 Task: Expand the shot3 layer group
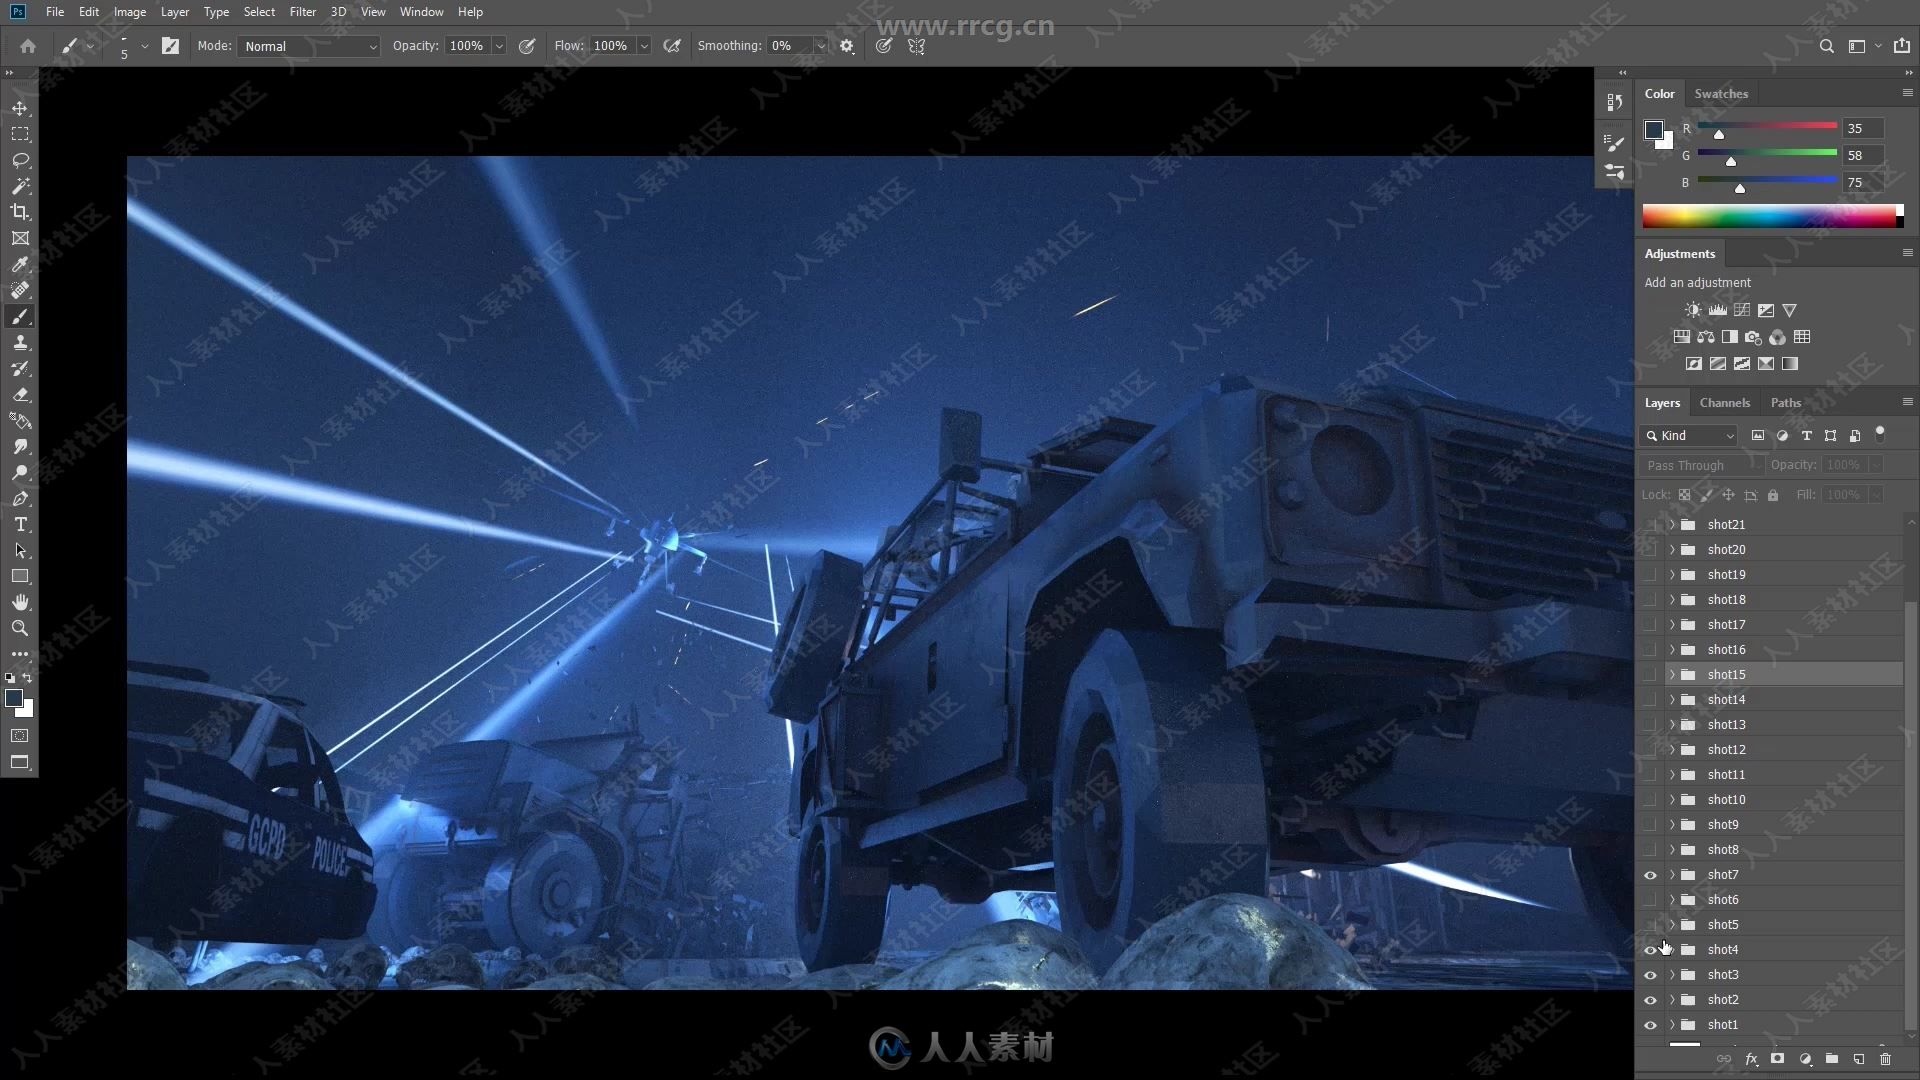[1671, 973]
